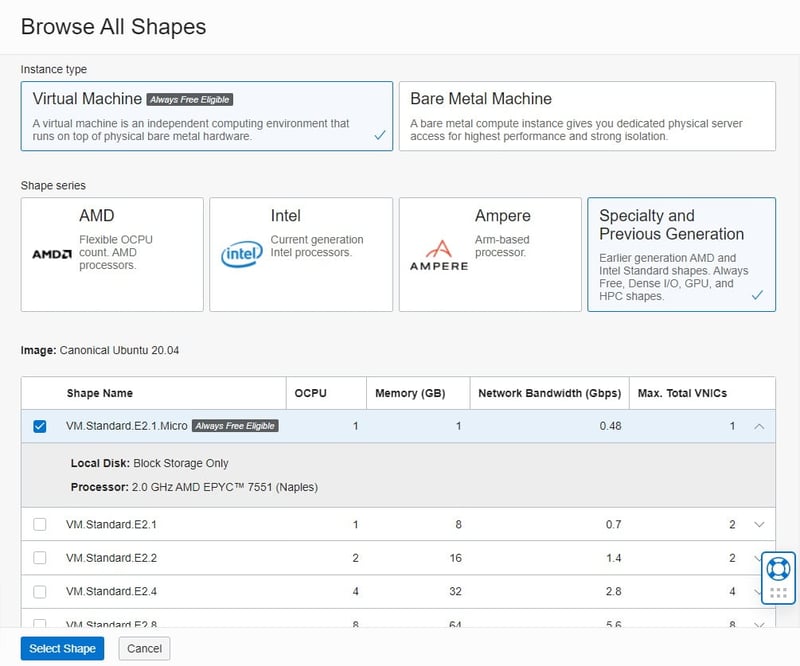Check the VM.Standard.E2.2 shape checkbox
Viewport: 800px width, 666px height.
point(40,558)
